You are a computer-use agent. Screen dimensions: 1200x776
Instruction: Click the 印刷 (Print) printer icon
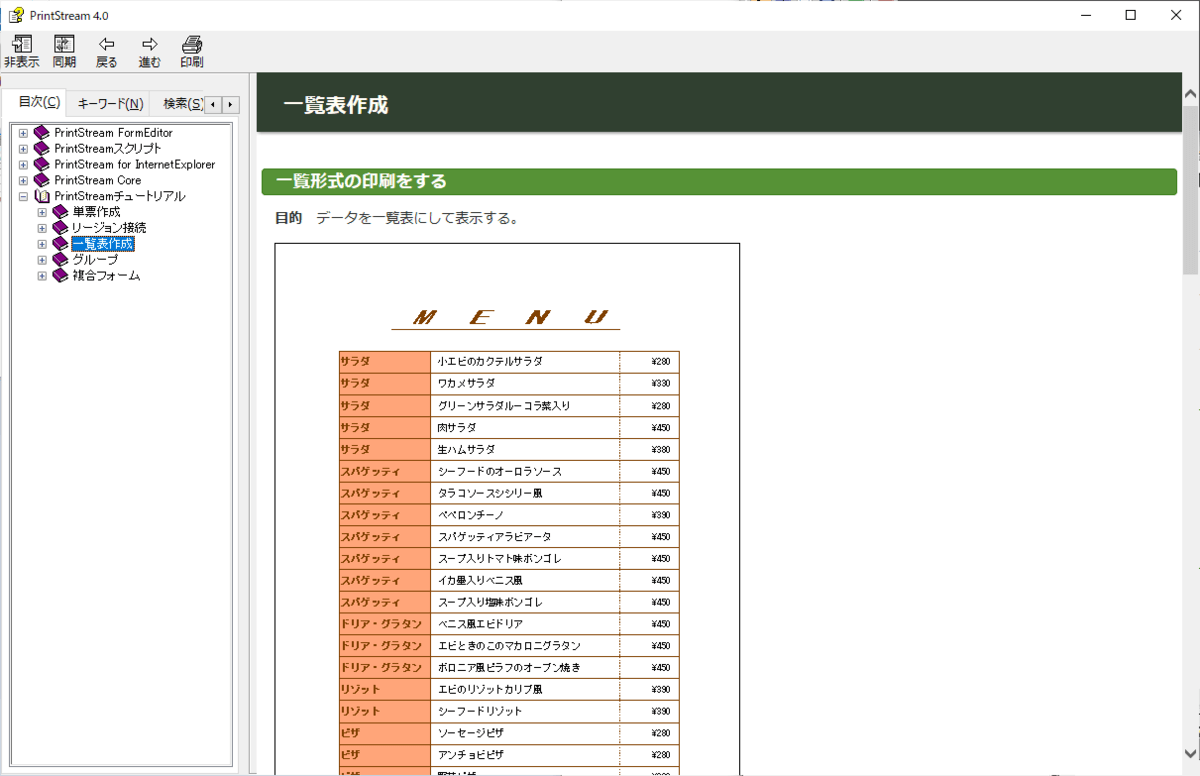192,44
